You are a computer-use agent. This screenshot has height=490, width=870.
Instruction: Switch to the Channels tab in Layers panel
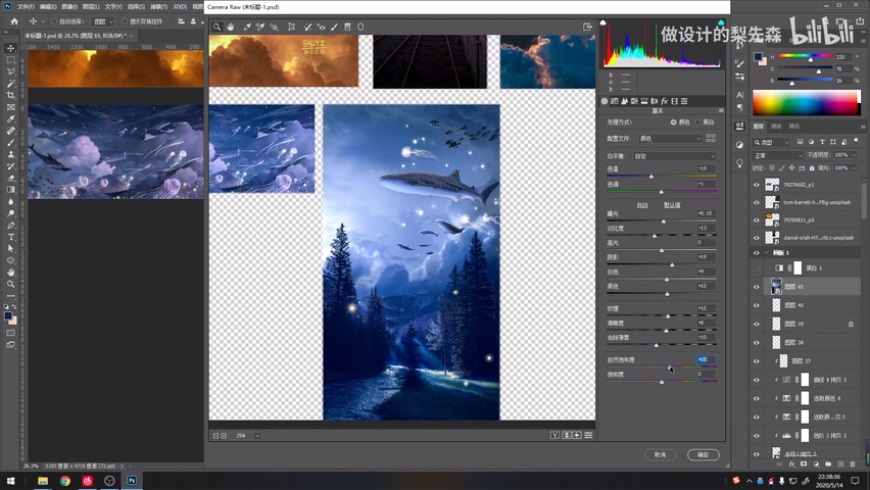tap(776, 127)
